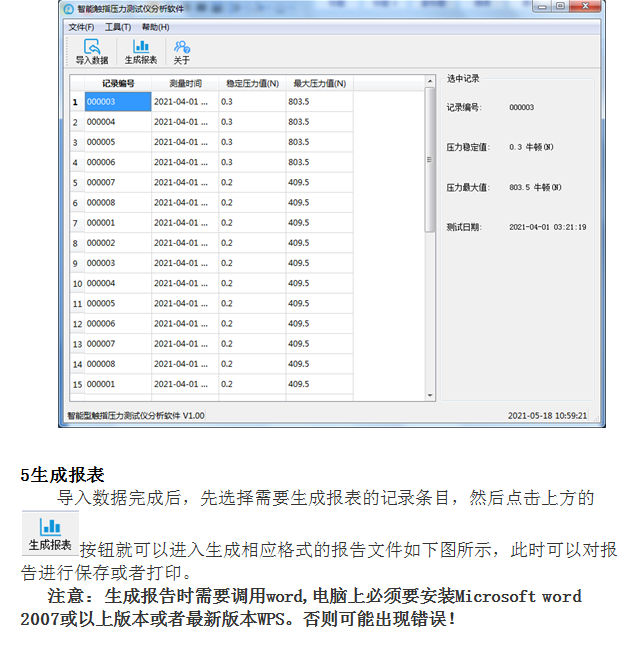Open the 文件(F) menu
The width and height of the screenshot is (639, 652).
coord(81,27)
